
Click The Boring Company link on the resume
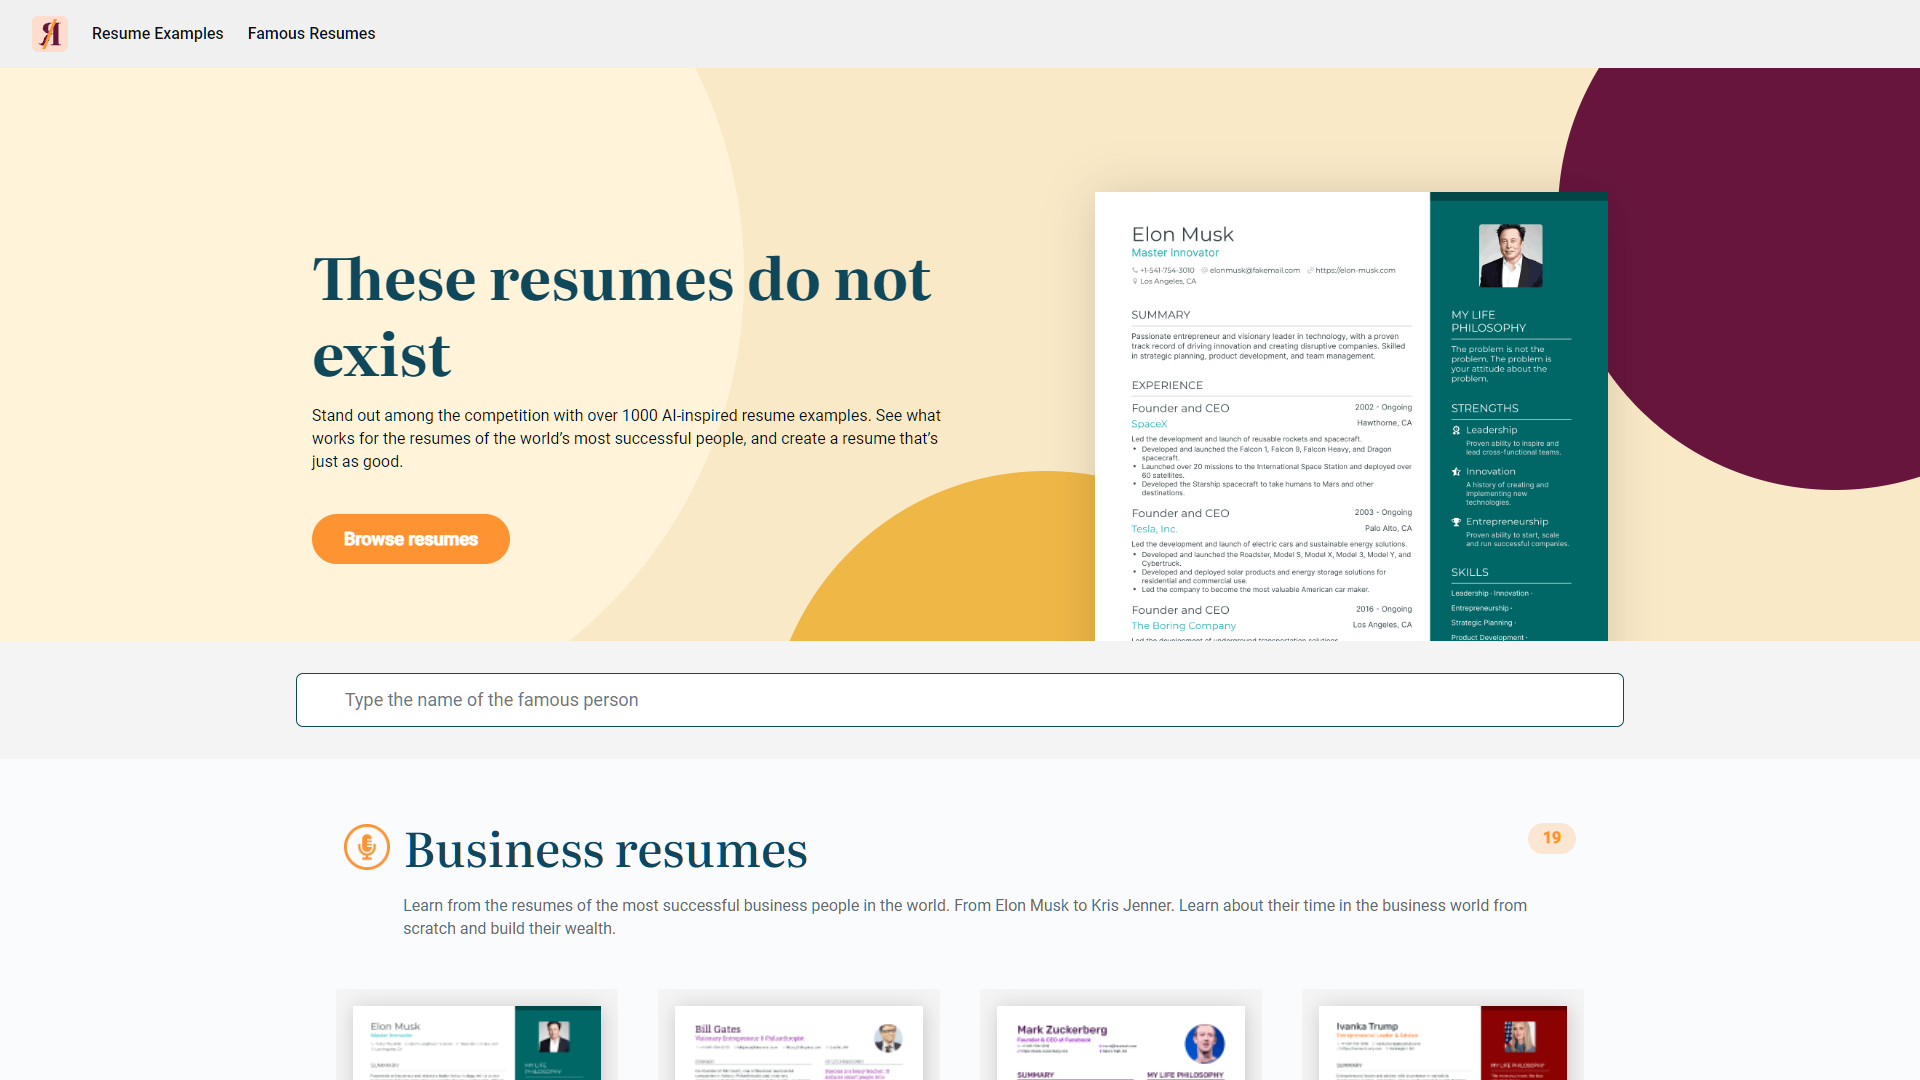coord(1183,625)
